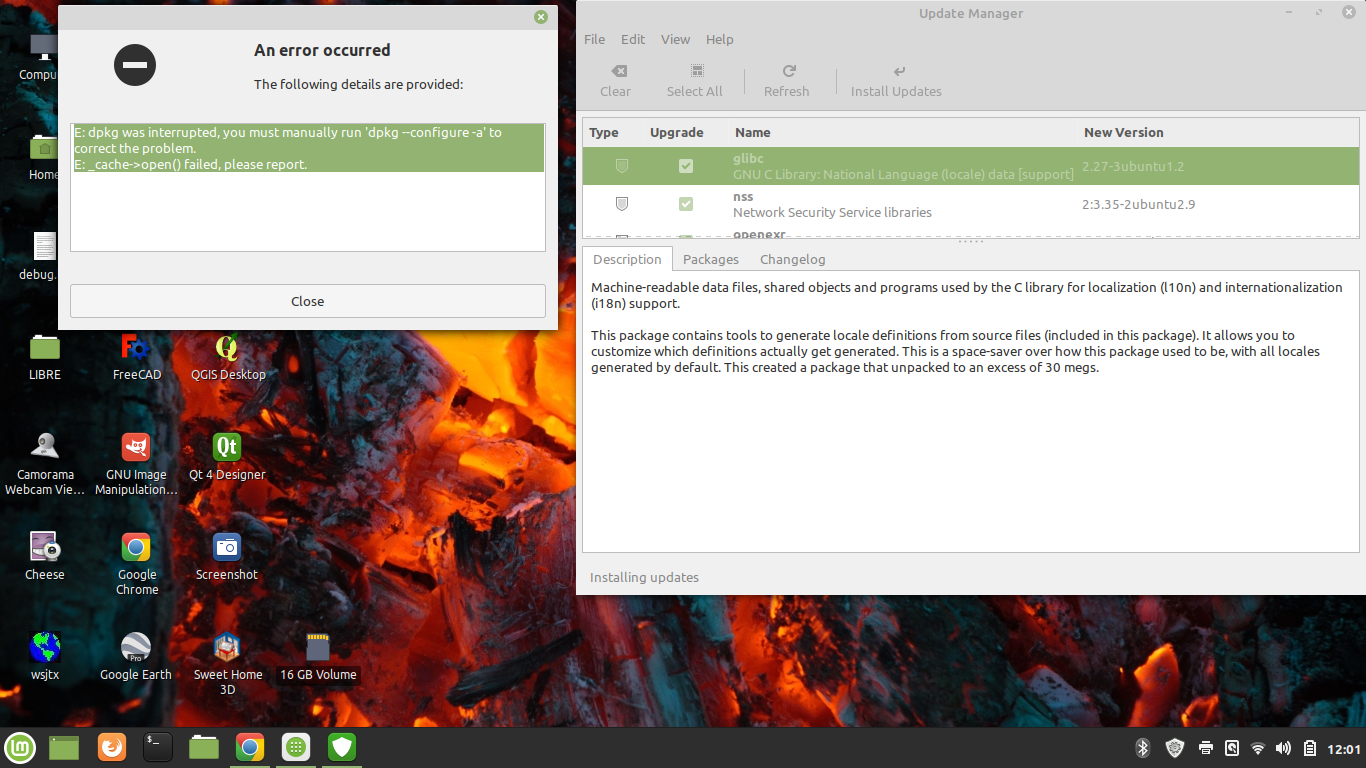Screen dimensions: 1366x768
Task: Open the volume control in tray
Action: coord(1284,748)
